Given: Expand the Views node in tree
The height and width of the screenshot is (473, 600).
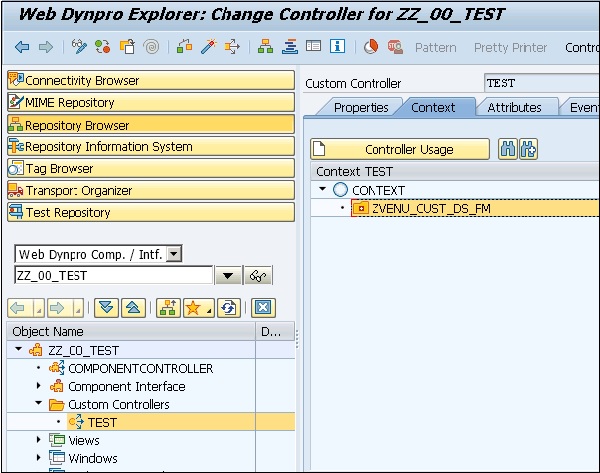Looking at the screenshot, I should click(x=39, y=440).
